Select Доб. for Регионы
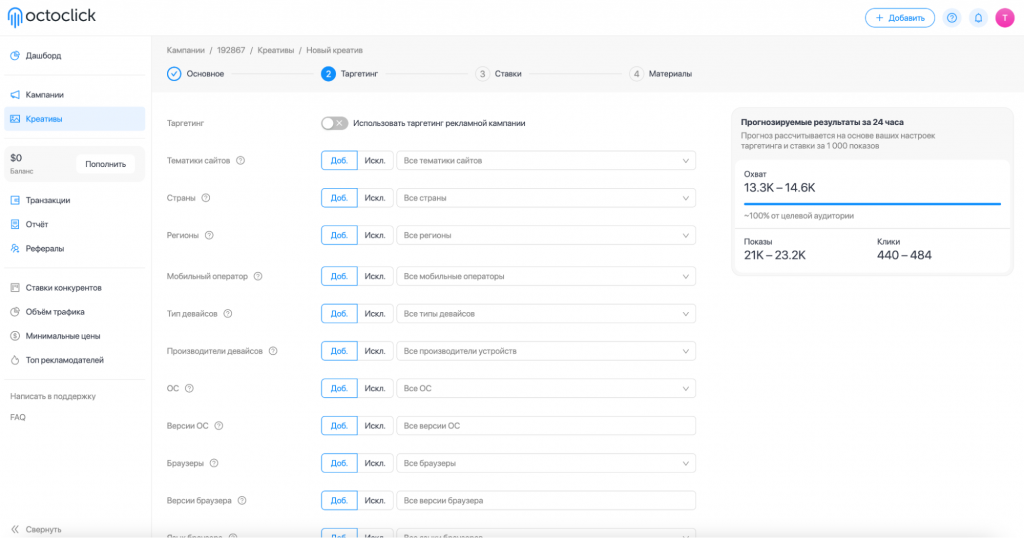Screen dimensions: 1024x538 [x=339, y=235]
